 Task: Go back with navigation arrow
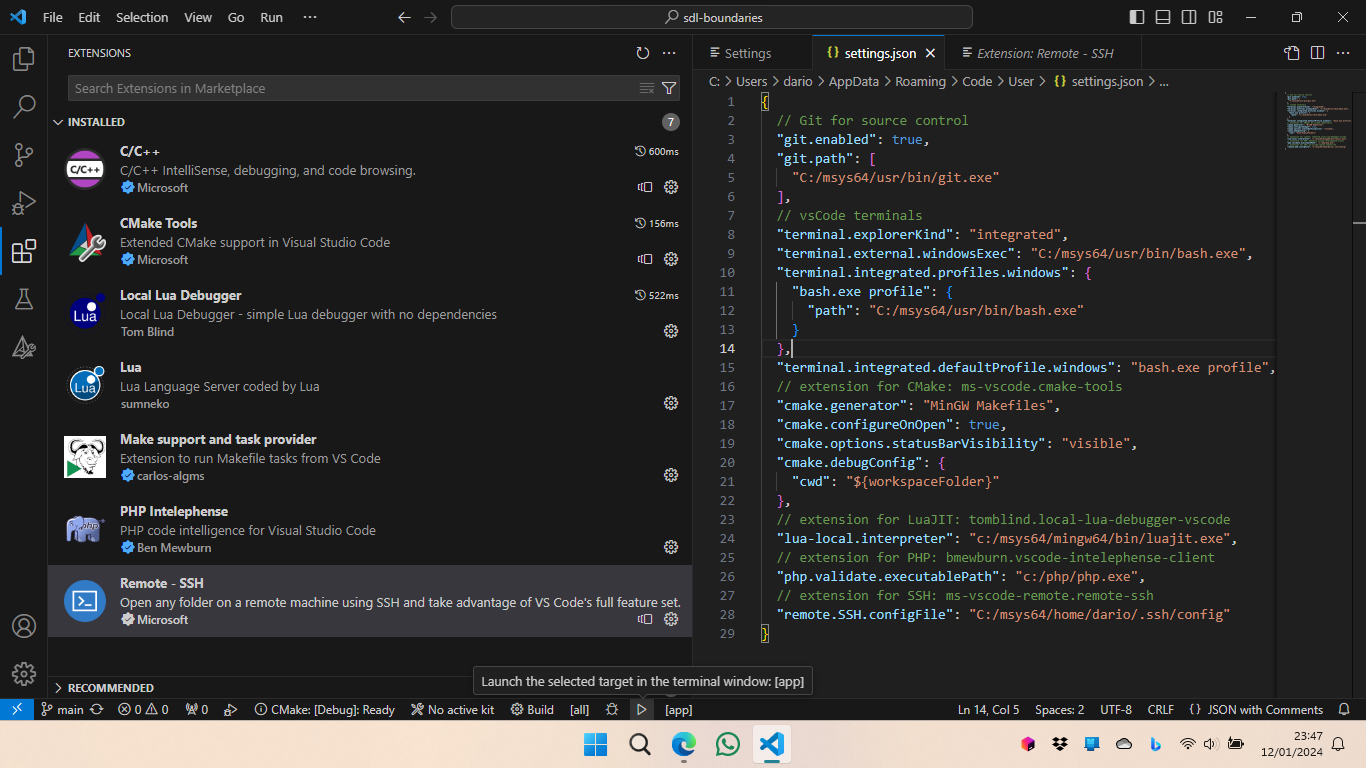(404, 17)
